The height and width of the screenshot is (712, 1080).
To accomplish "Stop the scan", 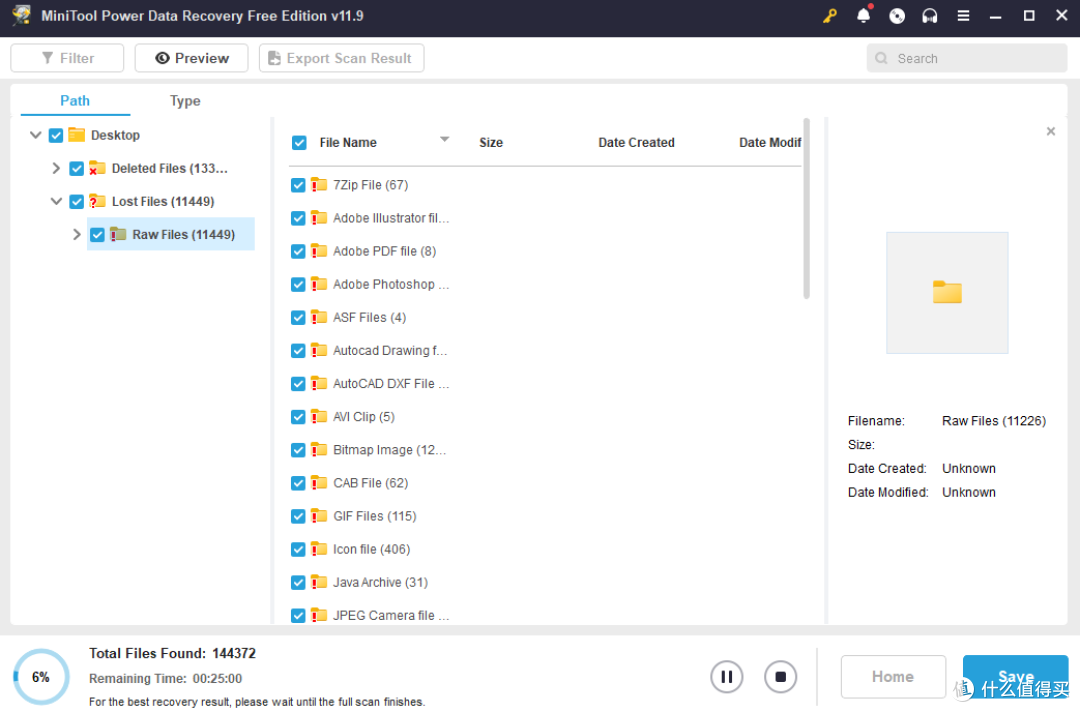I will pyautogui.click(x=780, y=677).
